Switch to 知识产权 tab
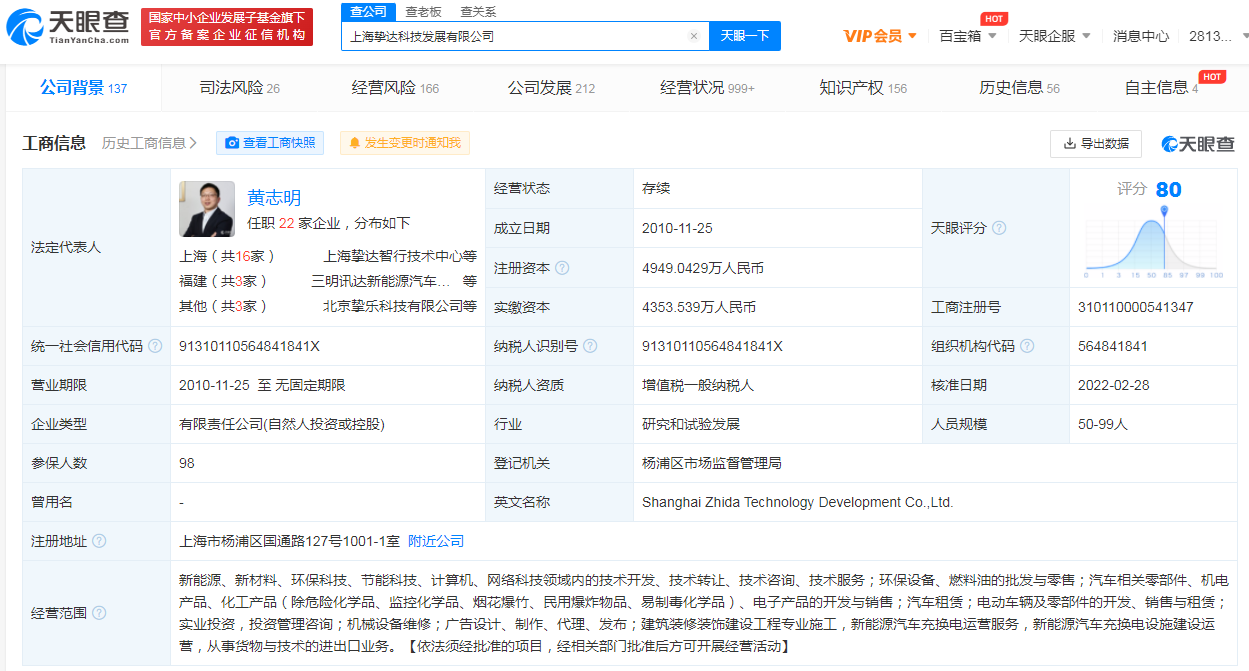Screen dimensions: 1249x671 (863, 88)
